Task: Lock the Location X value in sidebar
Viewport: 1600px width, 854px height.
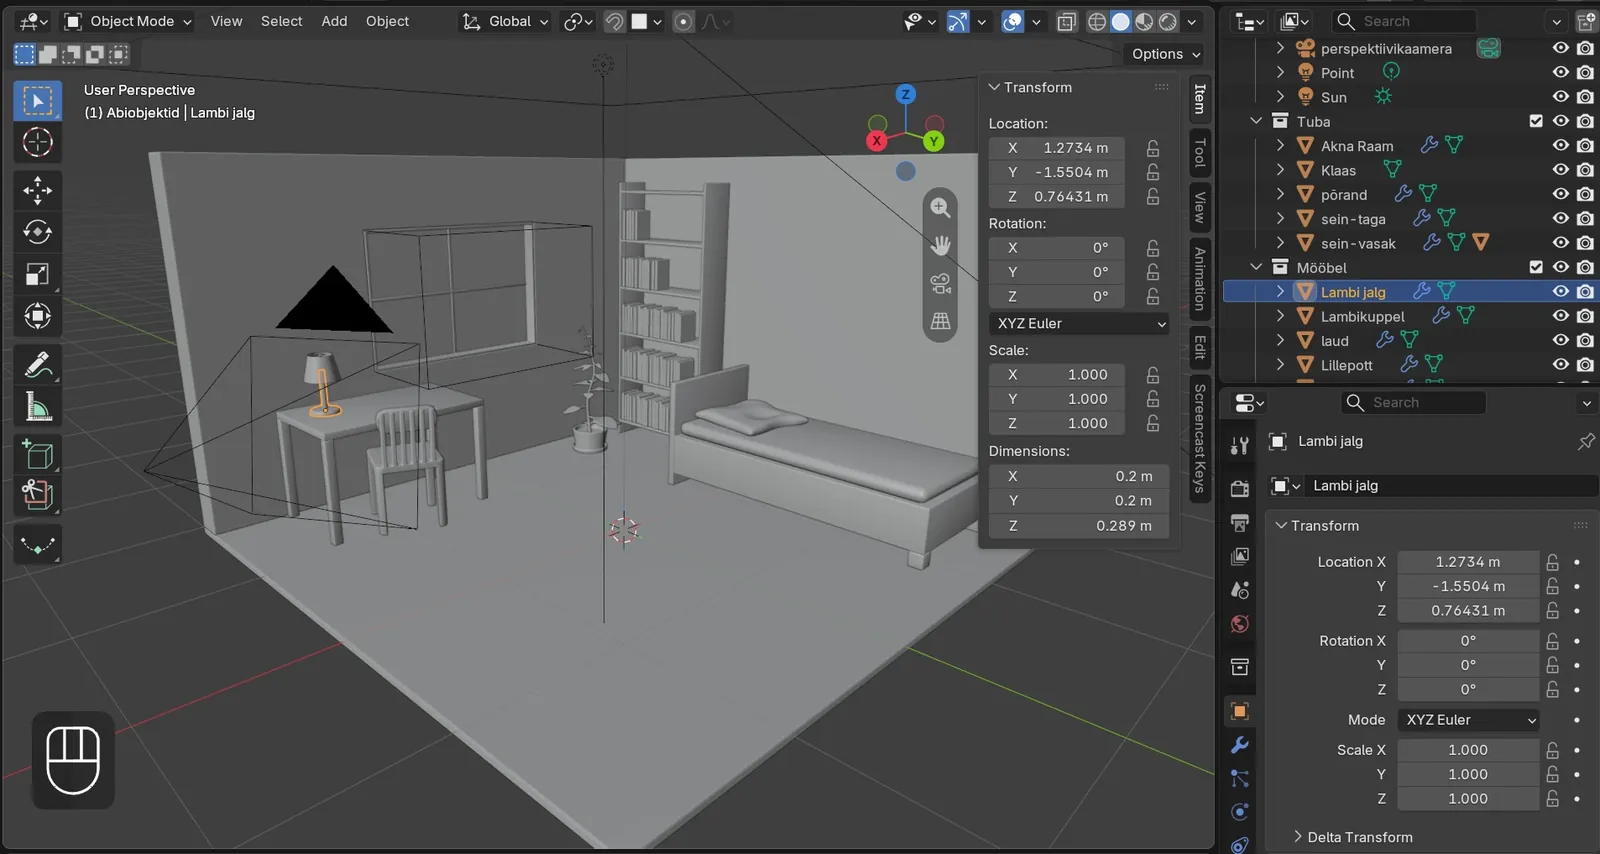Action: click(1153, 148)
